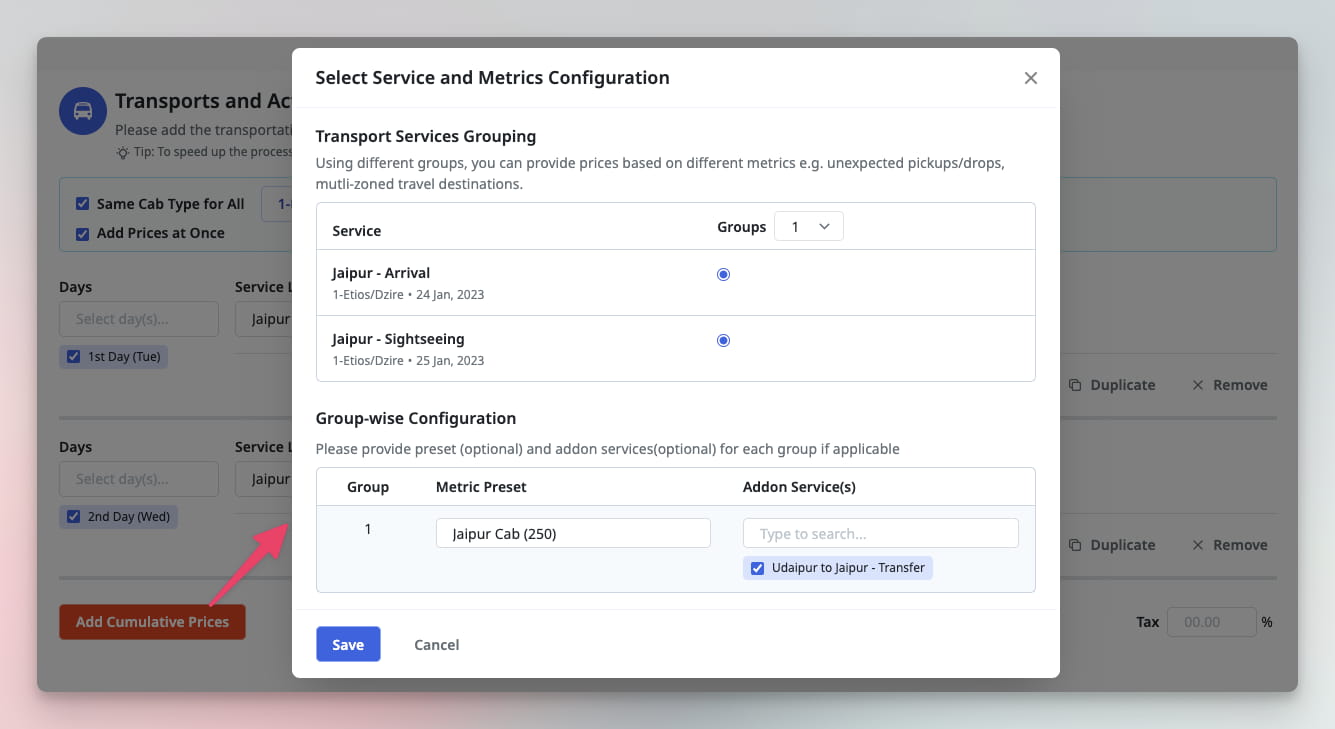Toggle the "1st Day (Tue)" checkbox
Viewport: 1335px width, 729px height.
pos(73,356)
